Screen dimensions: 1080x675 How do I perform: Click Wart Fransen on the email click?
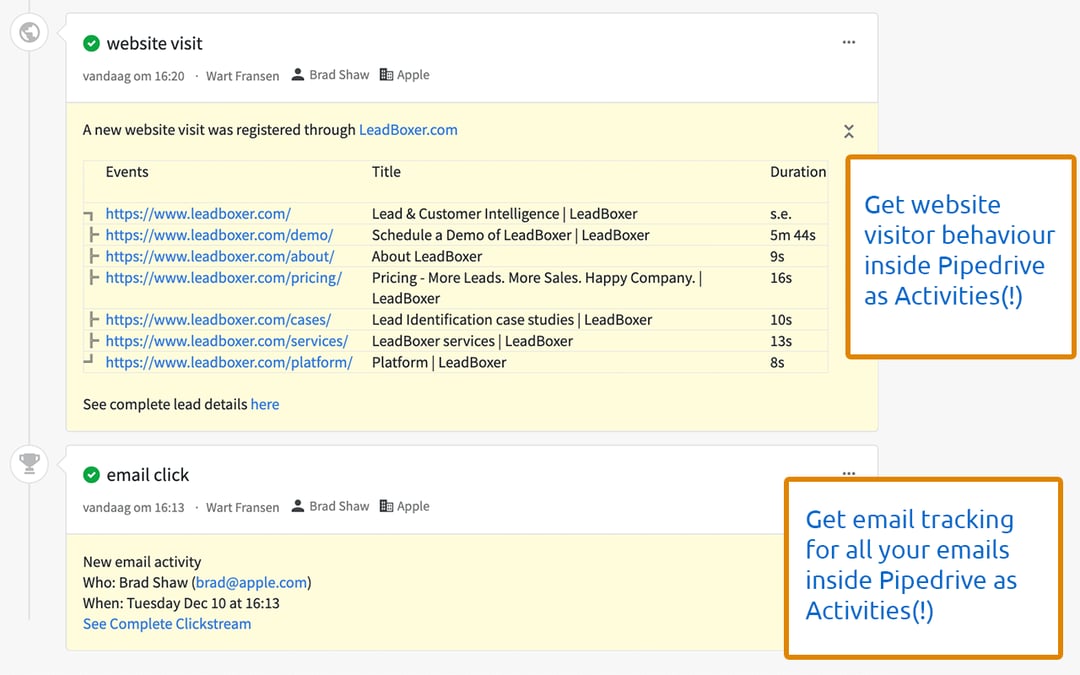242,508
